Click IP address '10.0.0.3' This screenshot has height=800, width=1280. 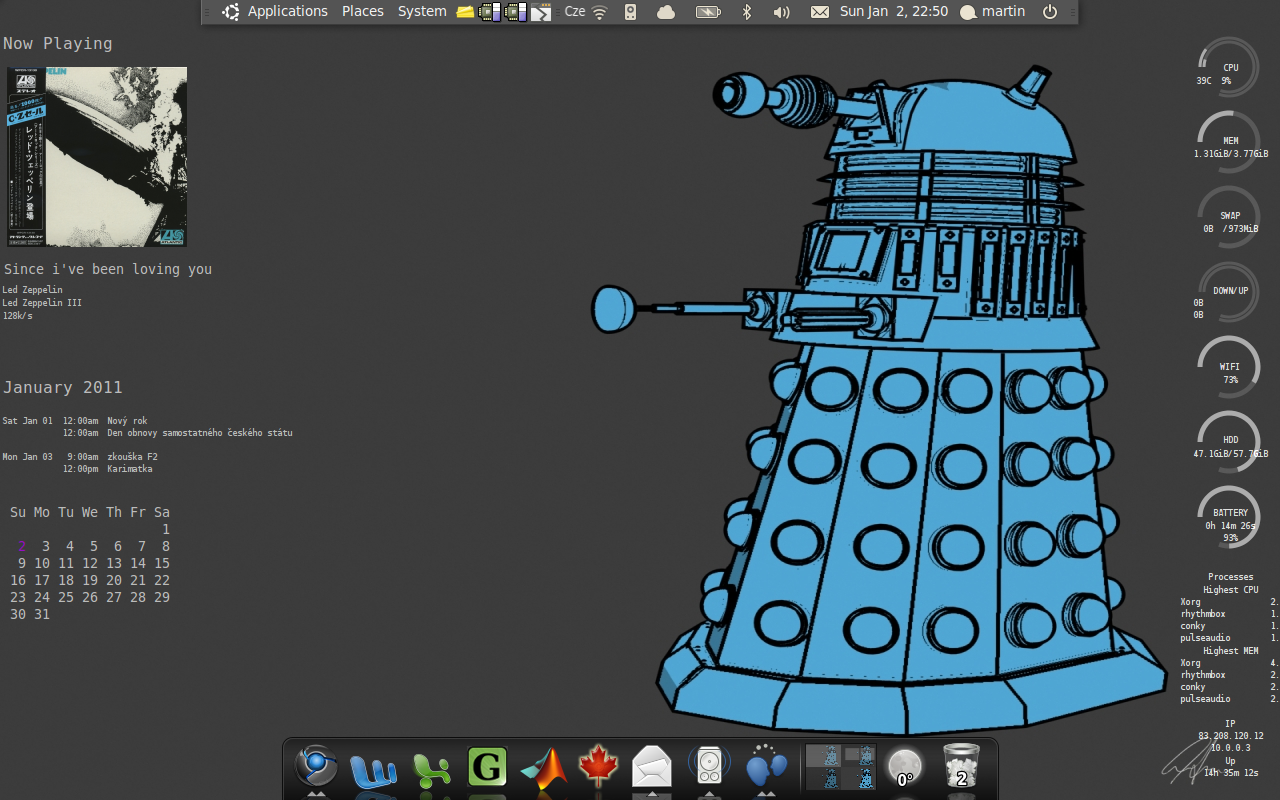click(x=1230, y=747)
